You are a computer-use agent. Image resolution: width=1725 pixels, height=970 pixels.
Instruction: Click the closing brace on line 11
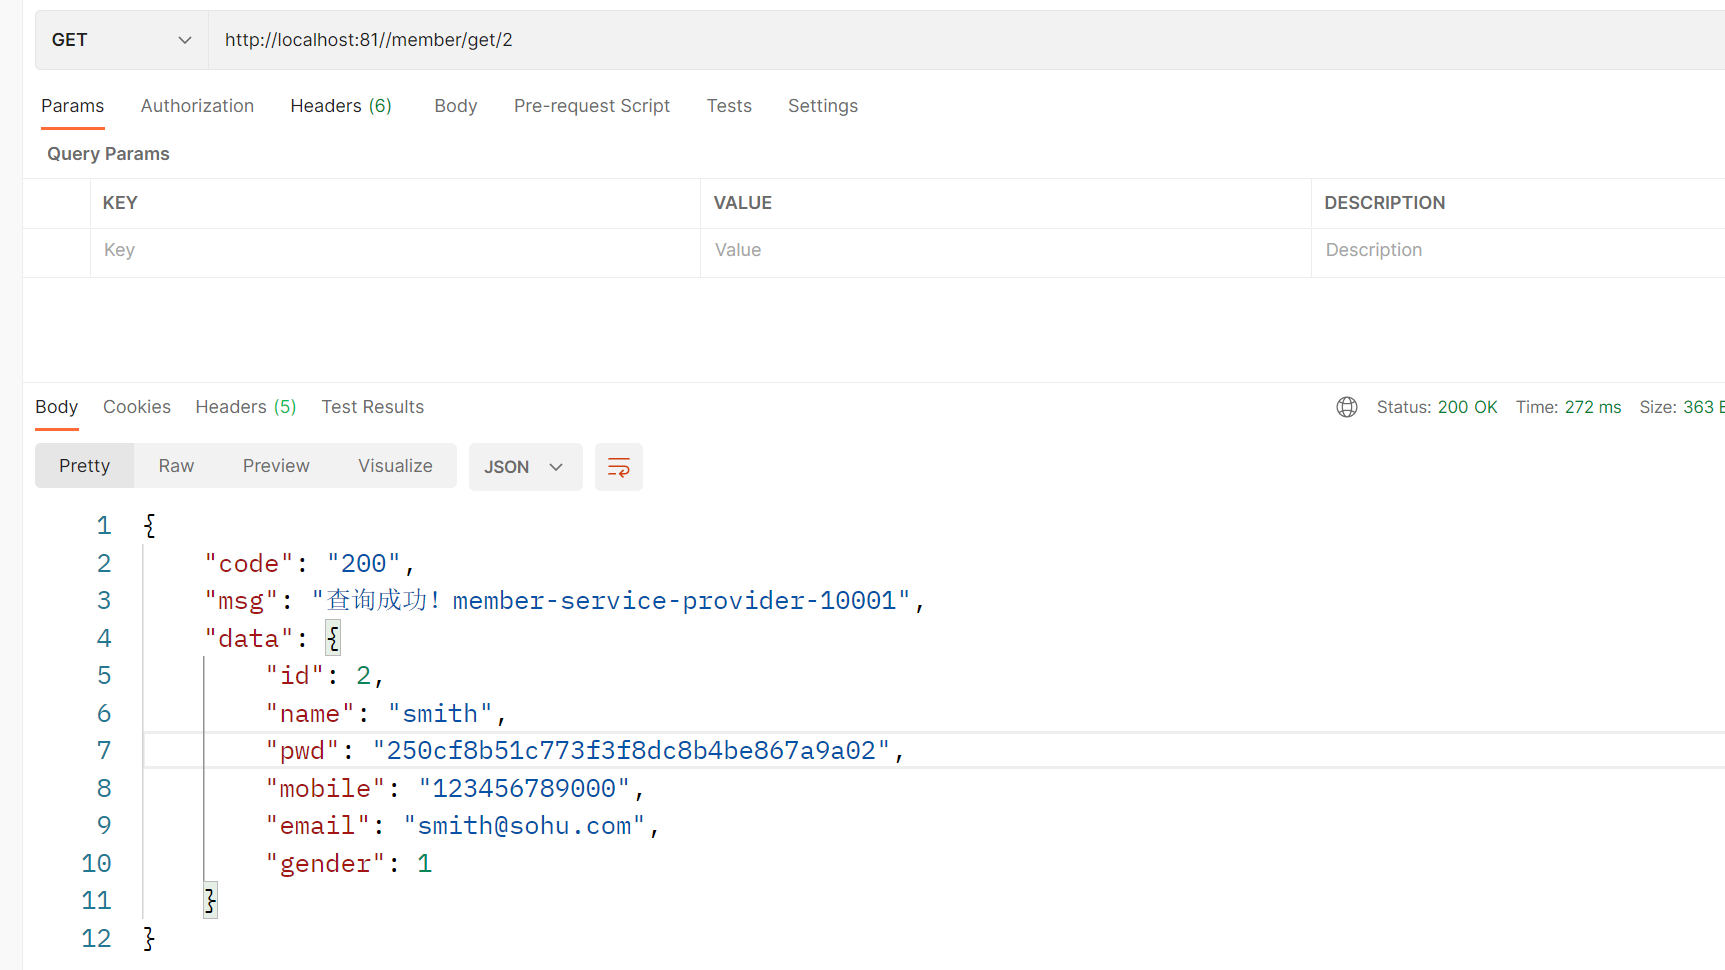pyautogui.click(x=210, y=901)
